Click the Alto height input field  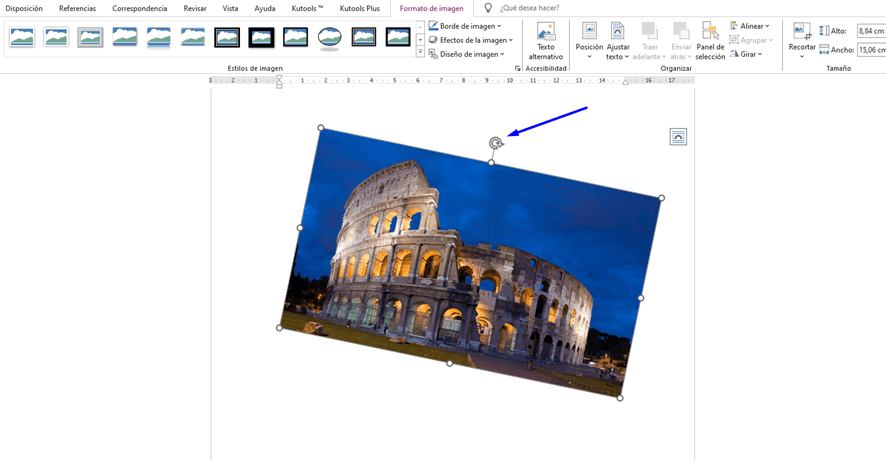[x=870, y=31]
